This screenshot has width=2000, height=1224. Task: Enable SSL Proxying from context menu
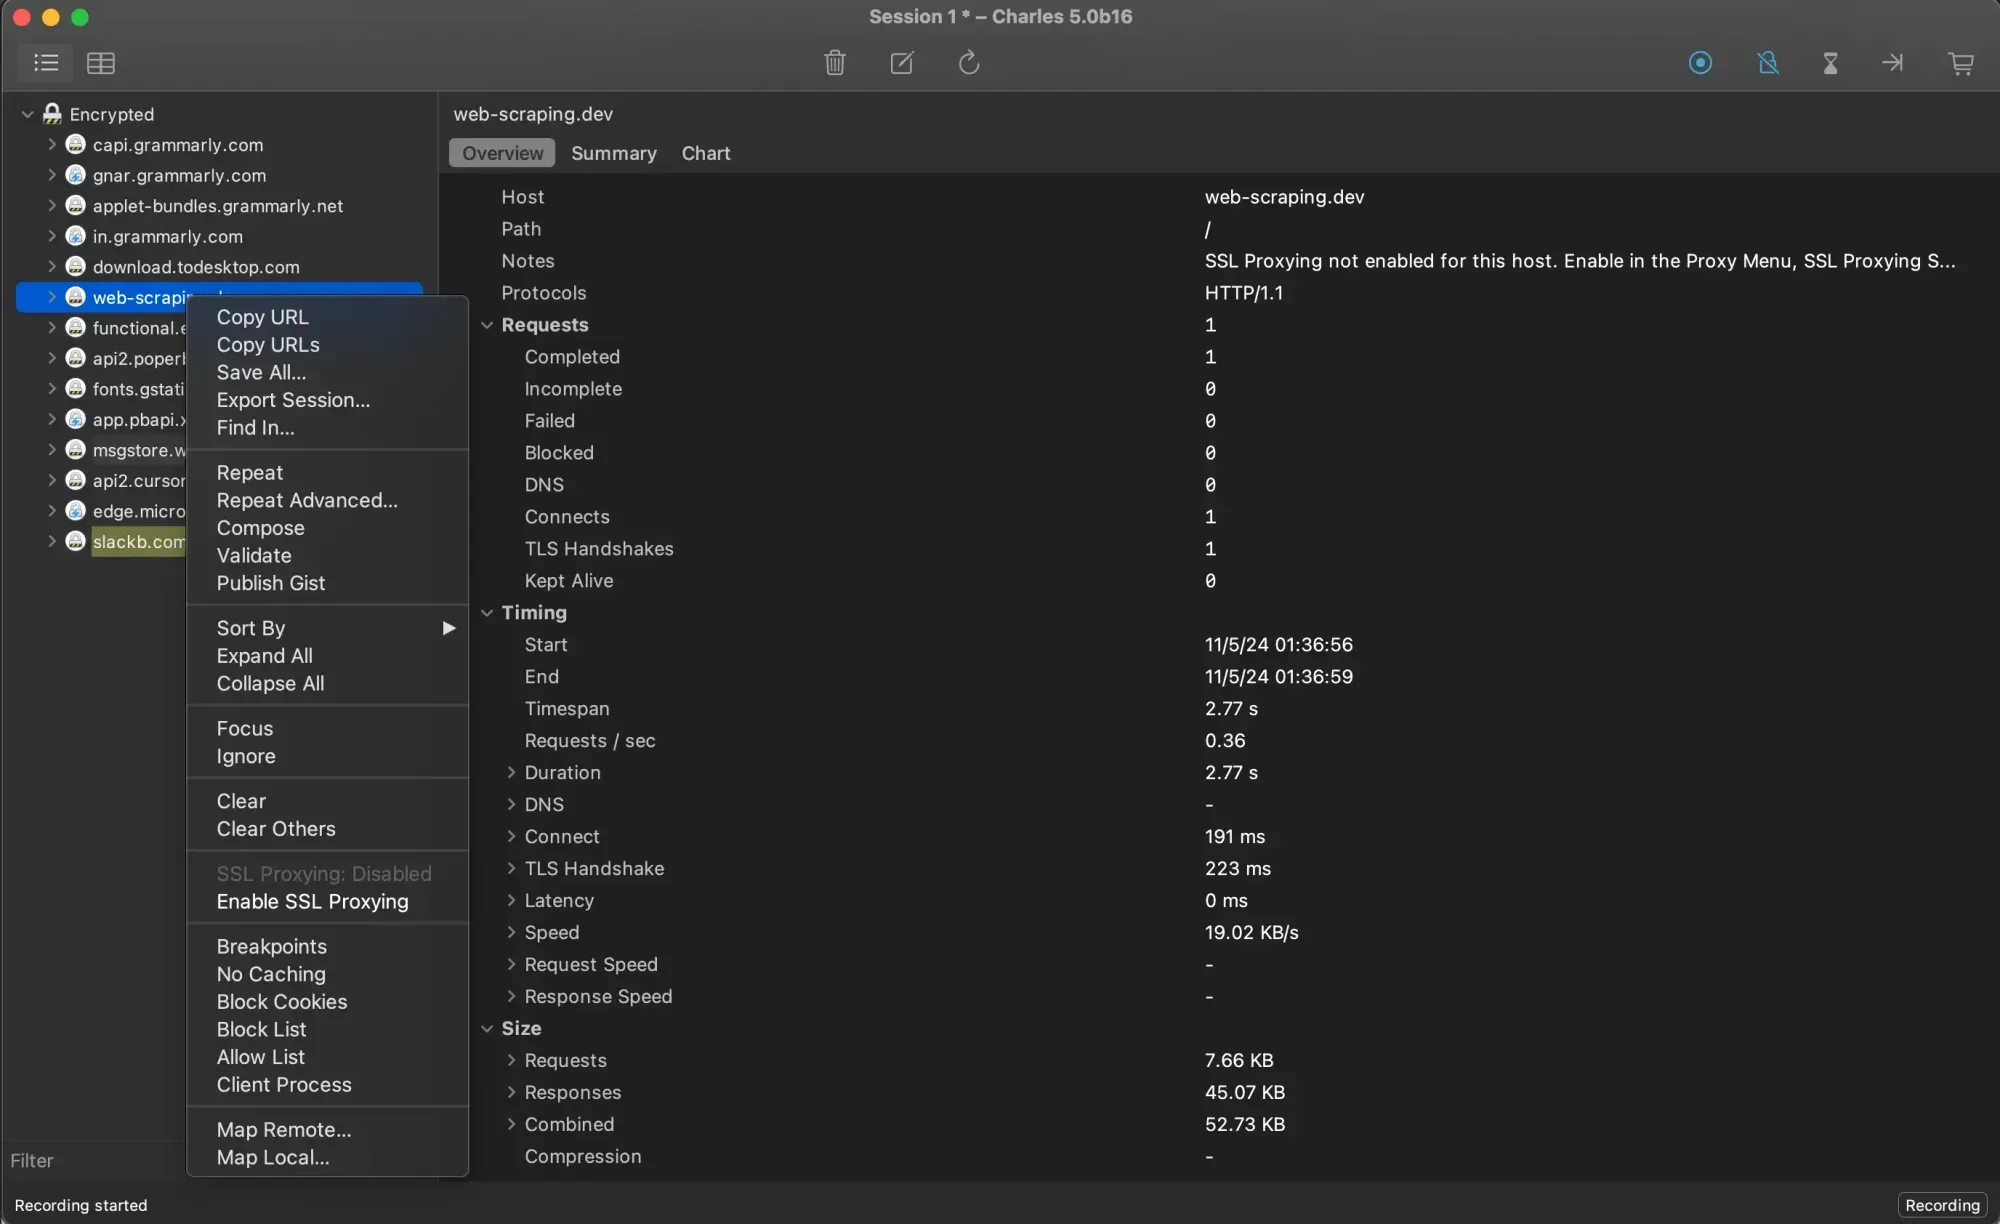point(312,901)
